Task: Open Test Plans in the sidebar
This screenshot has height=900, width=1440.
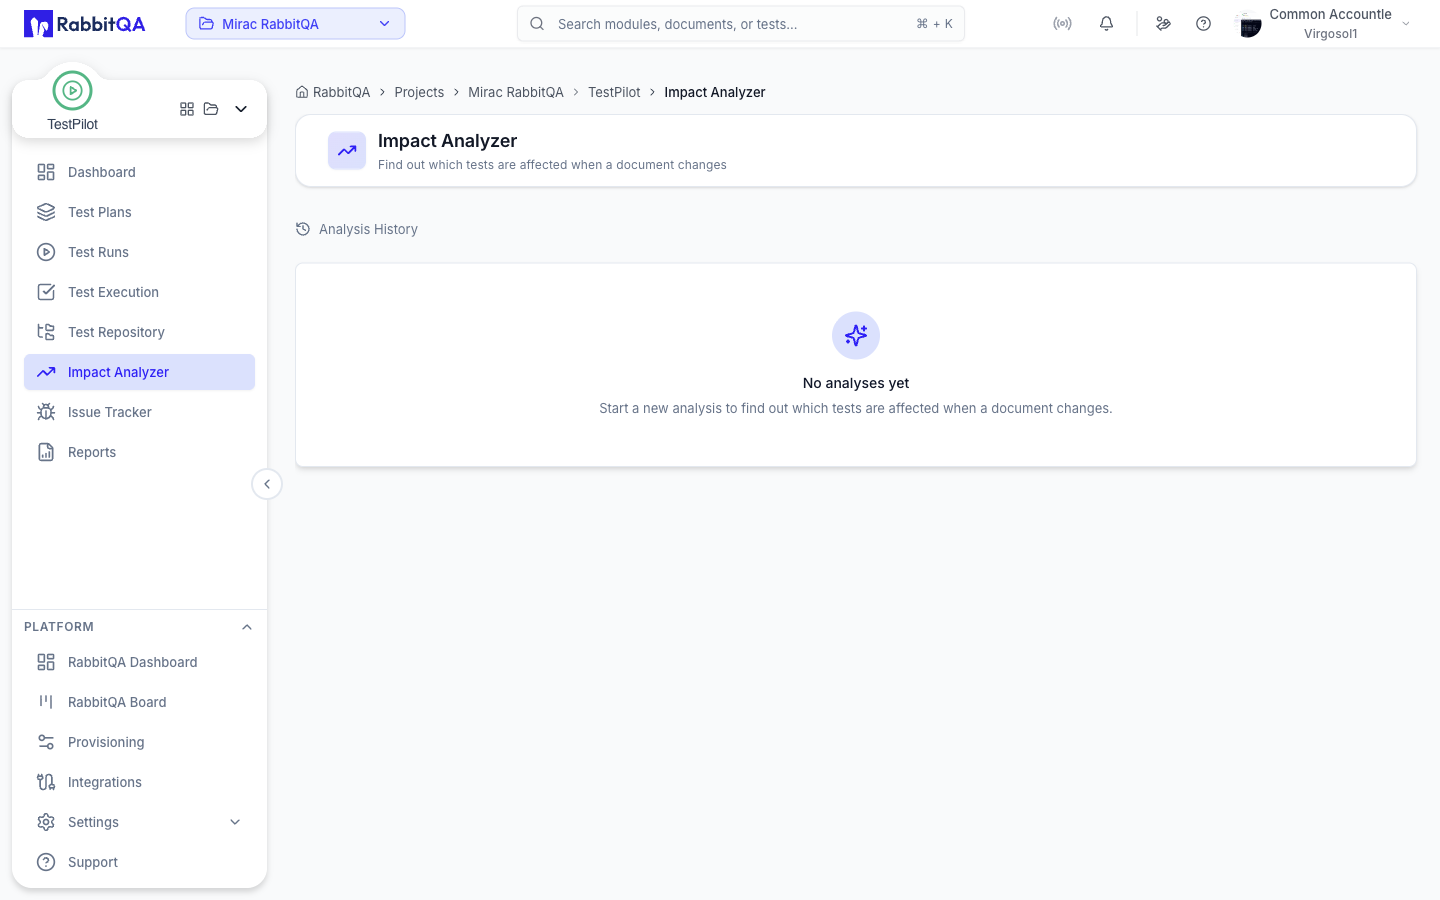Action: 139,212
